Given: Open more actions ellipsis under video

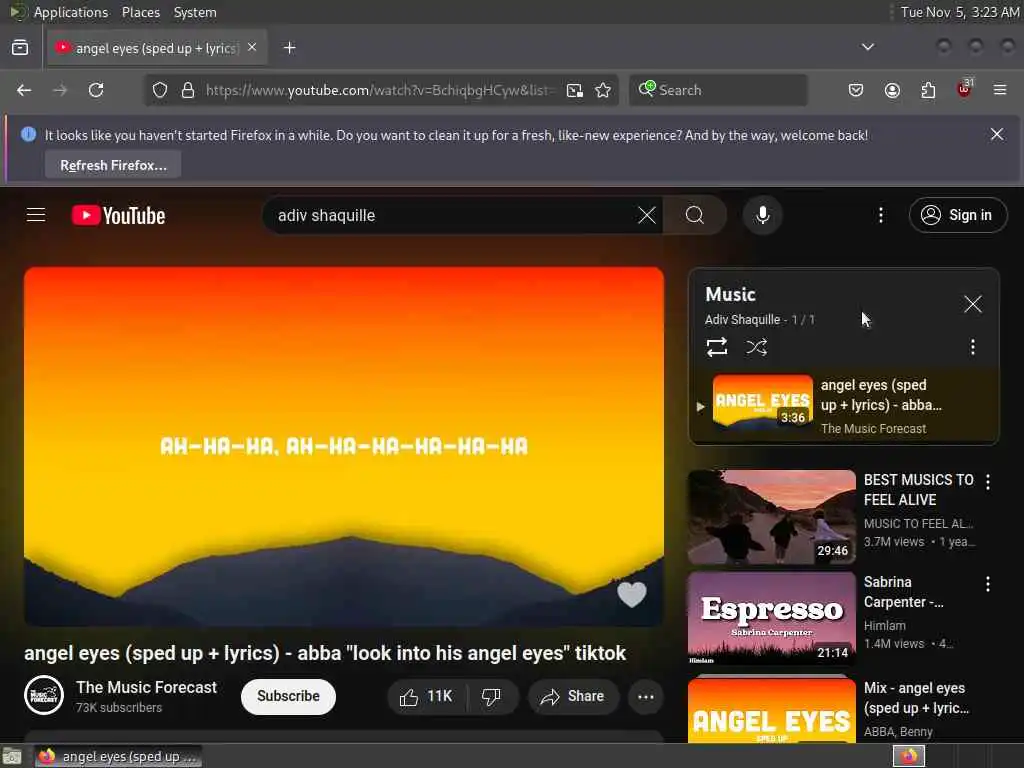Looking at the screenshot, I should coord(646,697).
